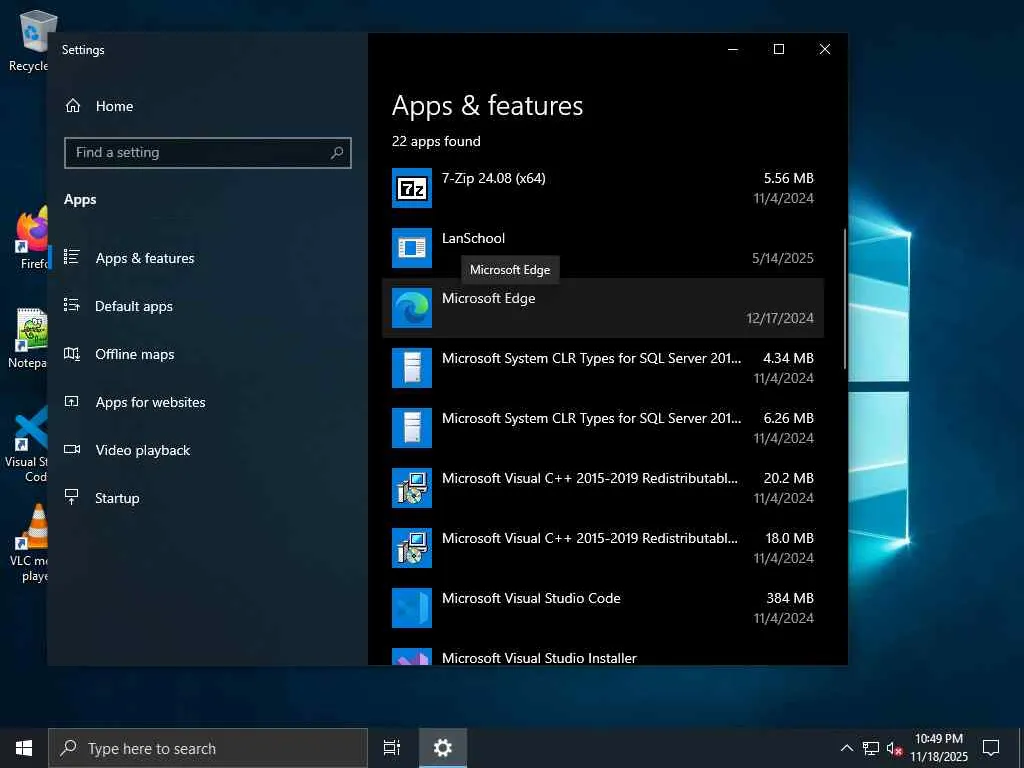The width and height of the screenshot is (1024, 768).
Task: Click the search magnifier in Find a setting
Action: point(337,153)
